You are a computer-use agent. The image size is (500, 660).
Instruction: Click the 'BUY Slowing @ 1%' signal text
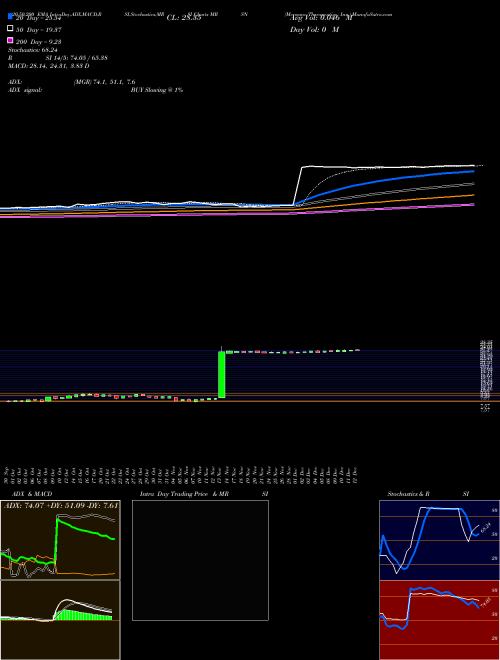157,90
